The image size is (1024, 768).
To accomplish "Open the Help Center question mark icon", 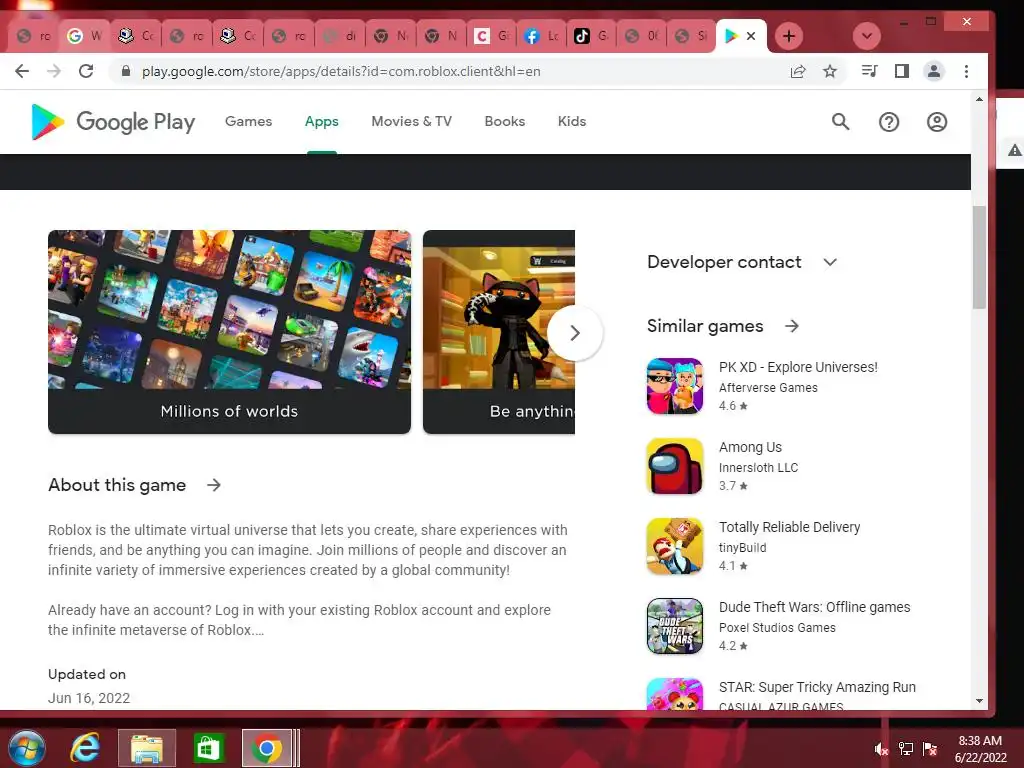I will pyautogui.click(x=889, y=121).
